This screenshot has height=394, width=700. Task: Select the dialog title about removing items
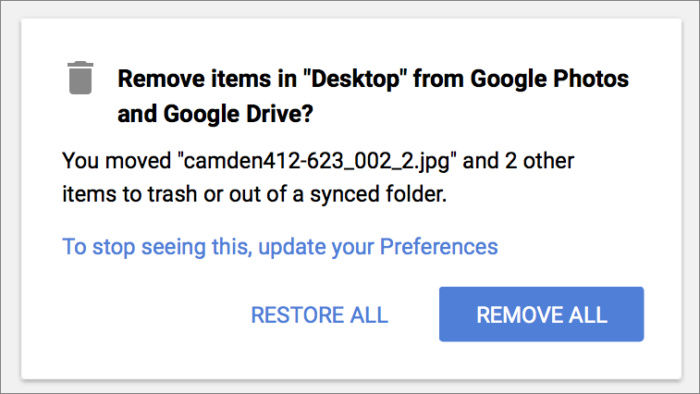[x=373, y=96]
